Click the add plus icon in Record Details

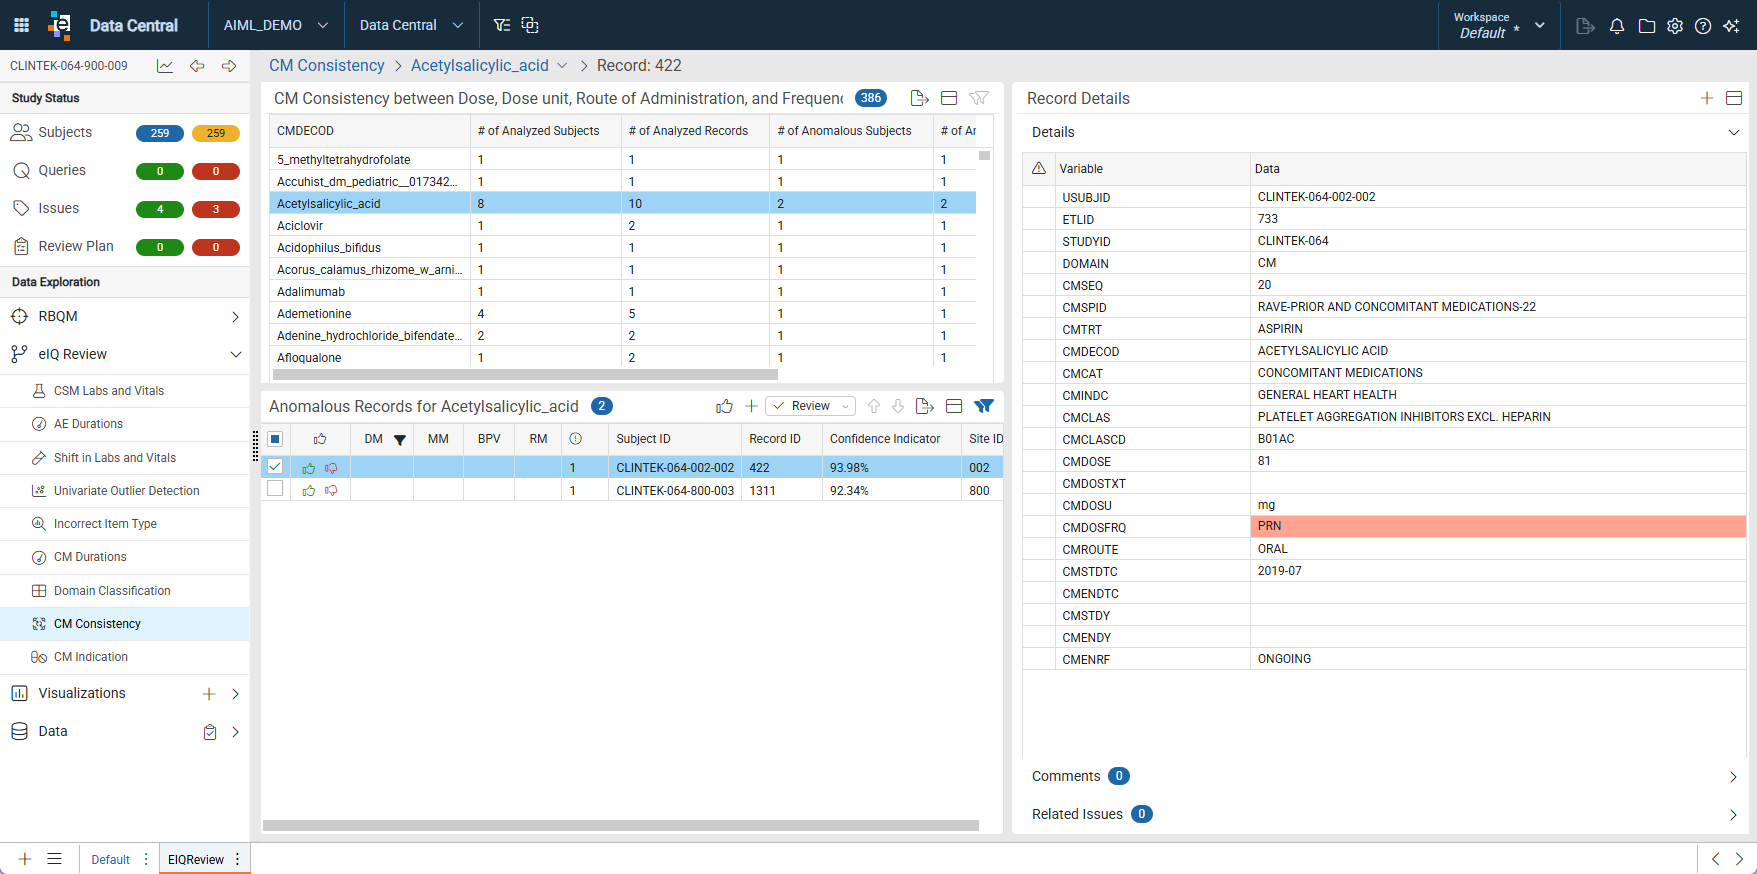[x=1707, y=98]
